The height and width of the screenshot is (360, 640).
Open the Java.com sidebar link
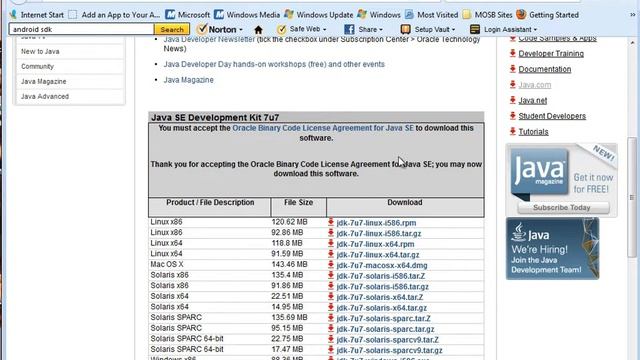tap(535, 85)
